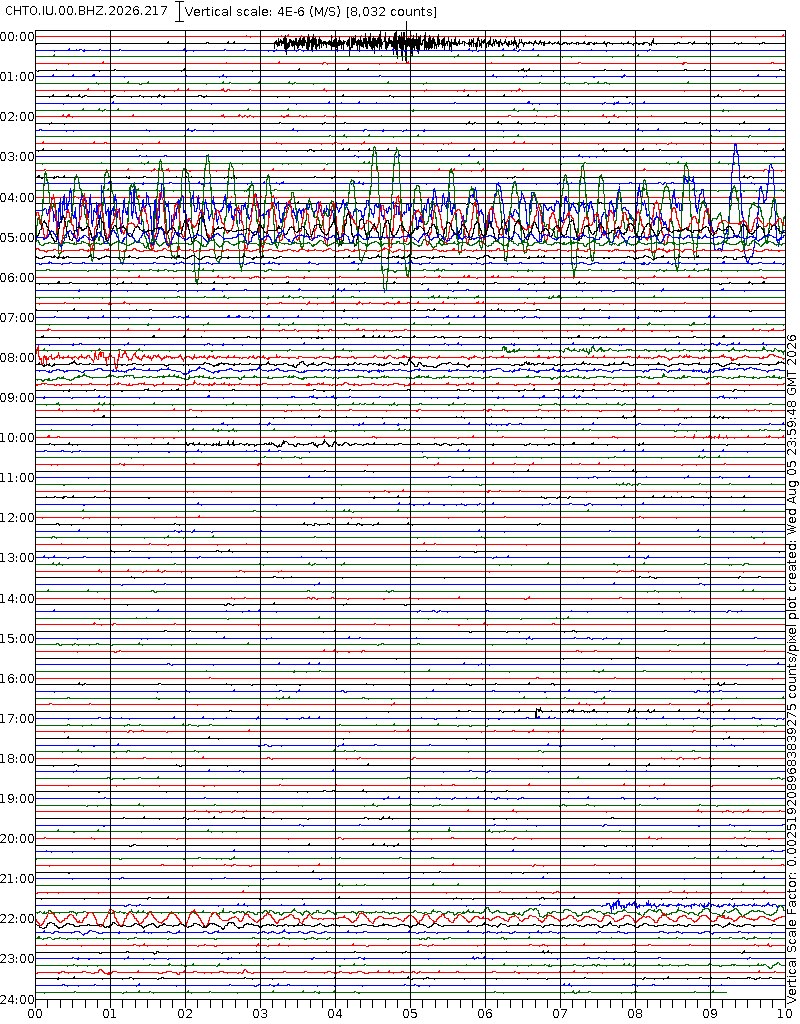Select the 04:00 hour label
Viewport: 800px width, 1024px height.
18,197
